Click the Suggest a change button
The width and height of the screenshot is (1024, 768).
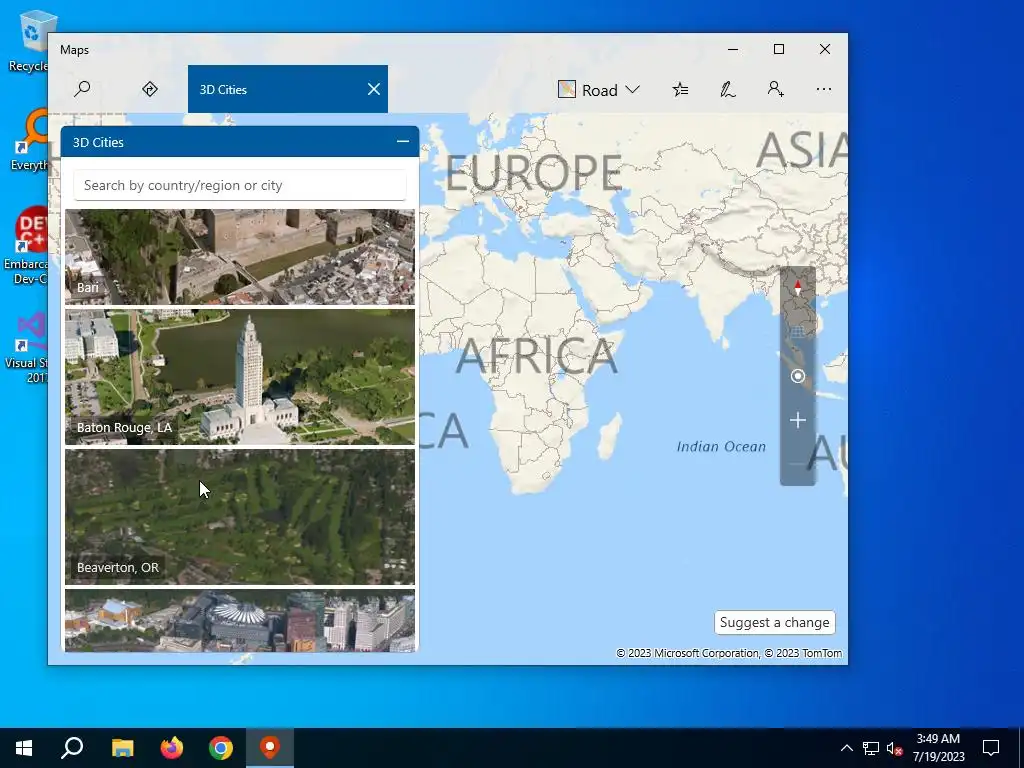pyautogui.click(x=775, y=622)
